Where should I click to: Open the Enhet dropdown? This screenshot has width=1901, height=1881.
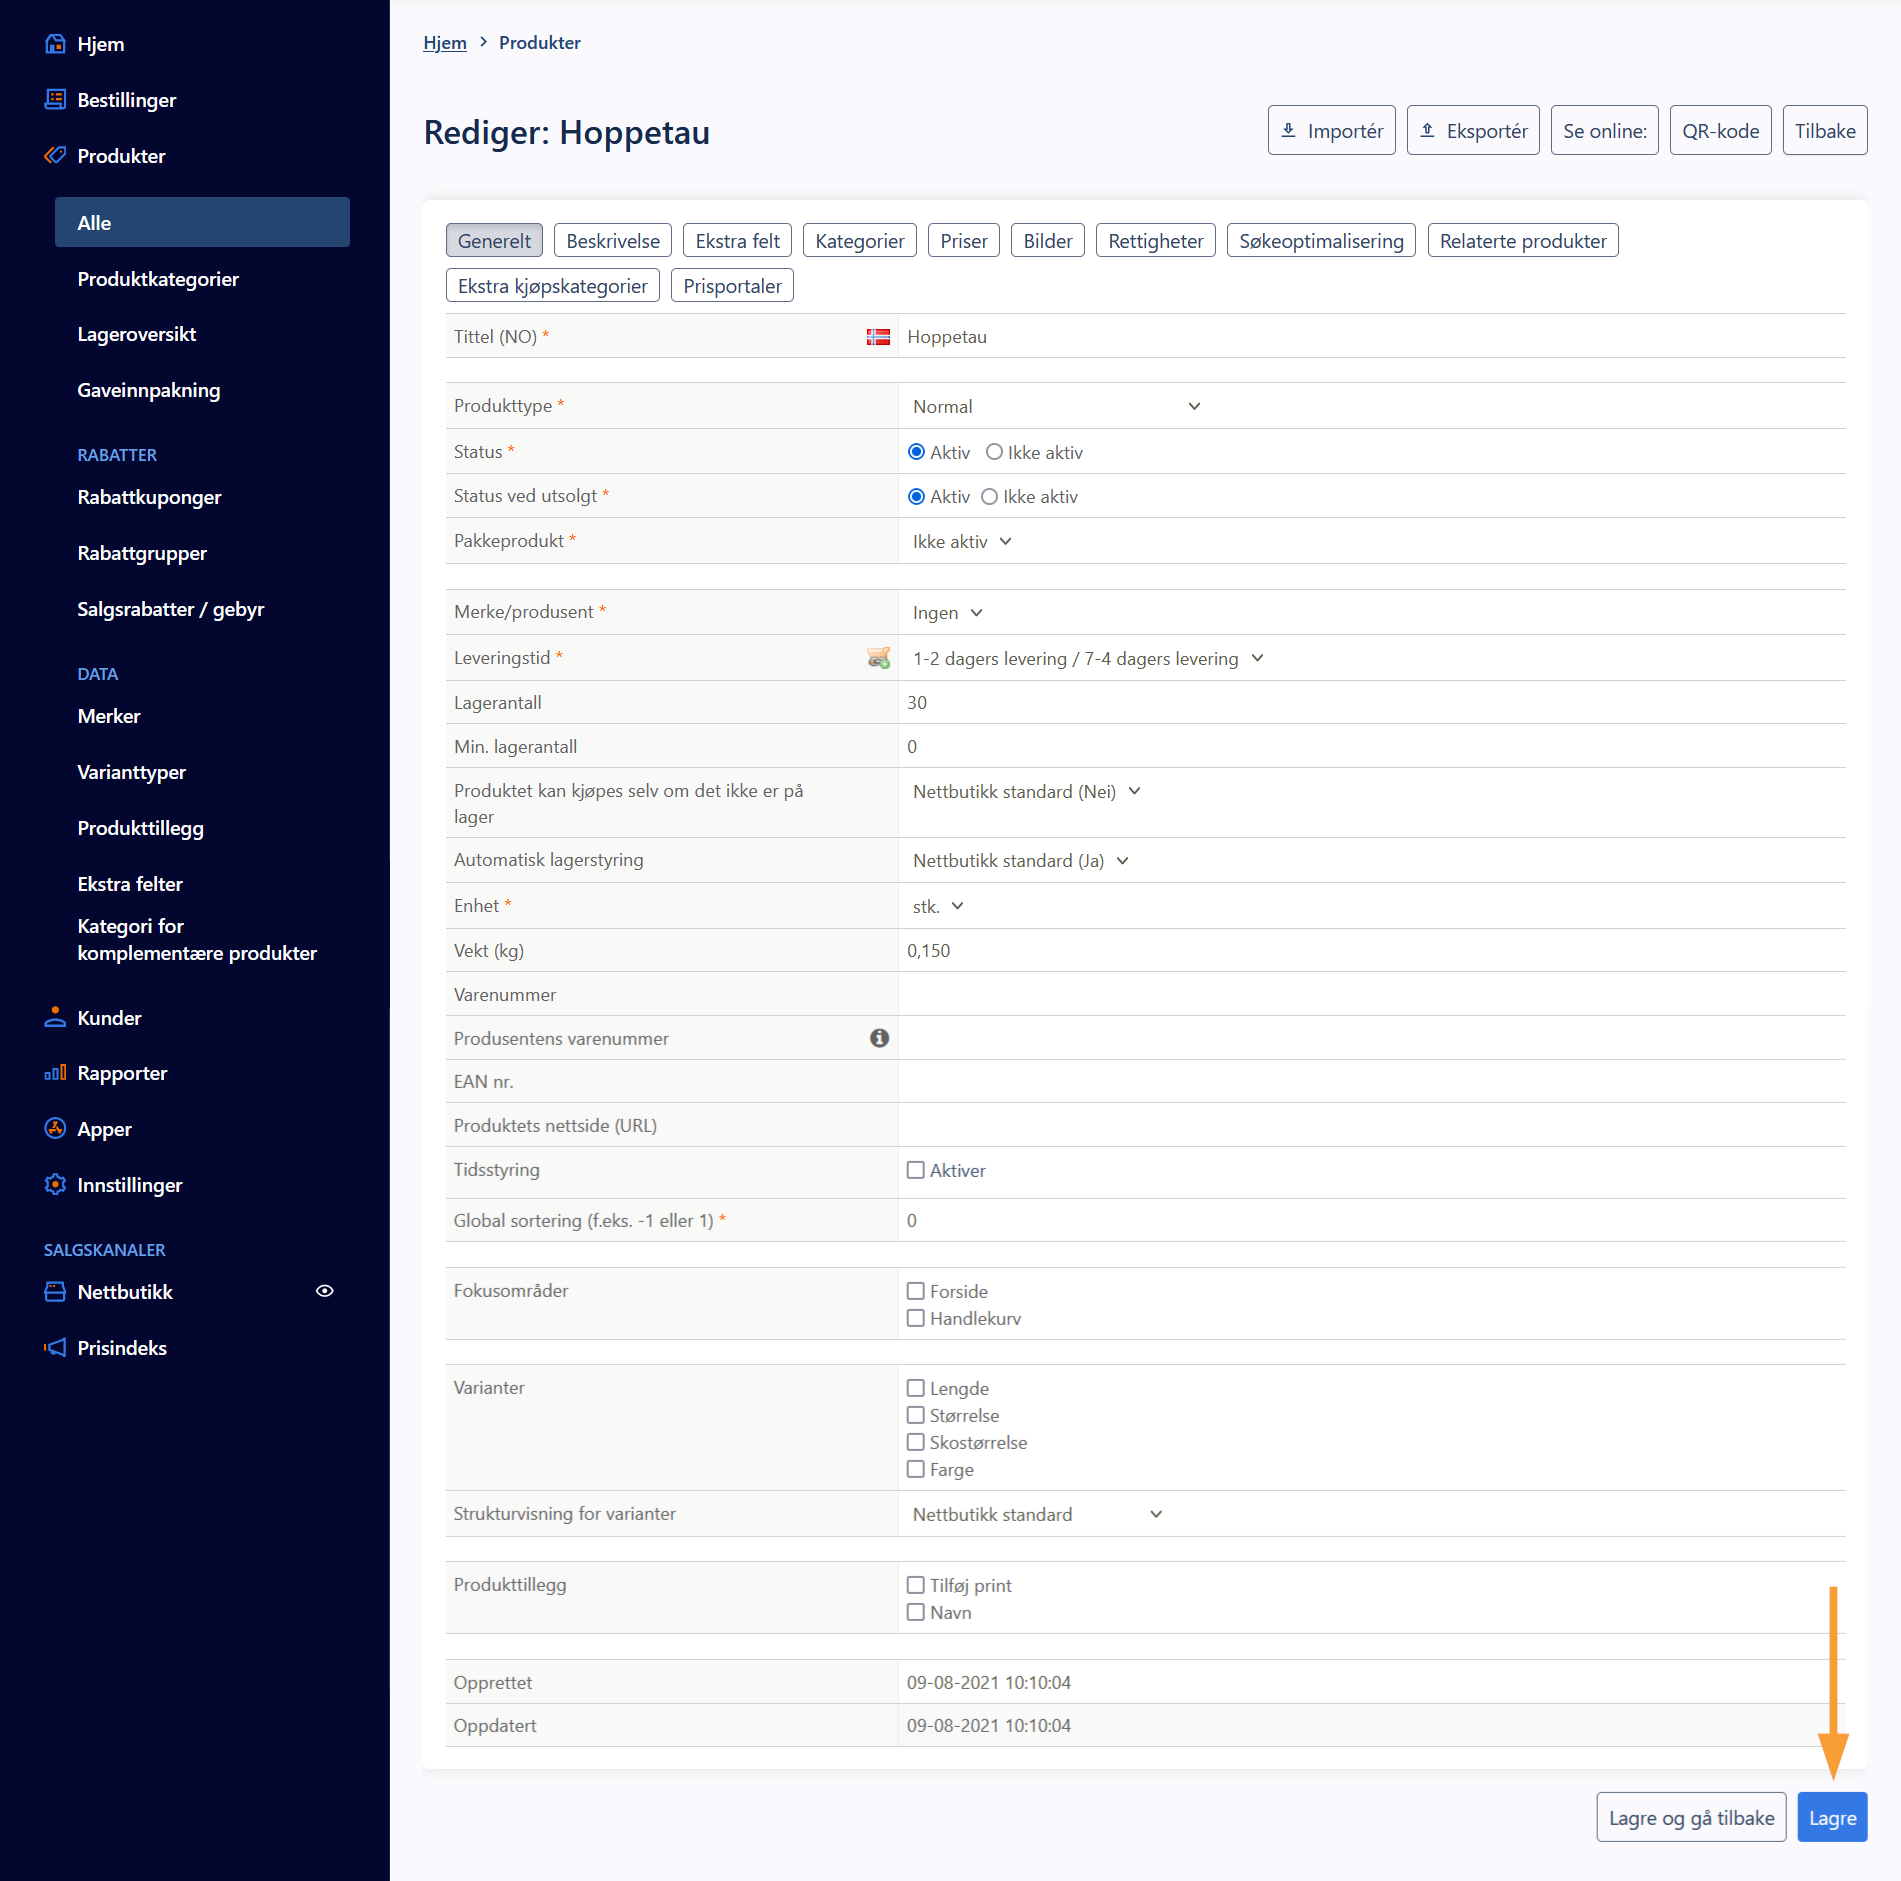tap(938, 906)
